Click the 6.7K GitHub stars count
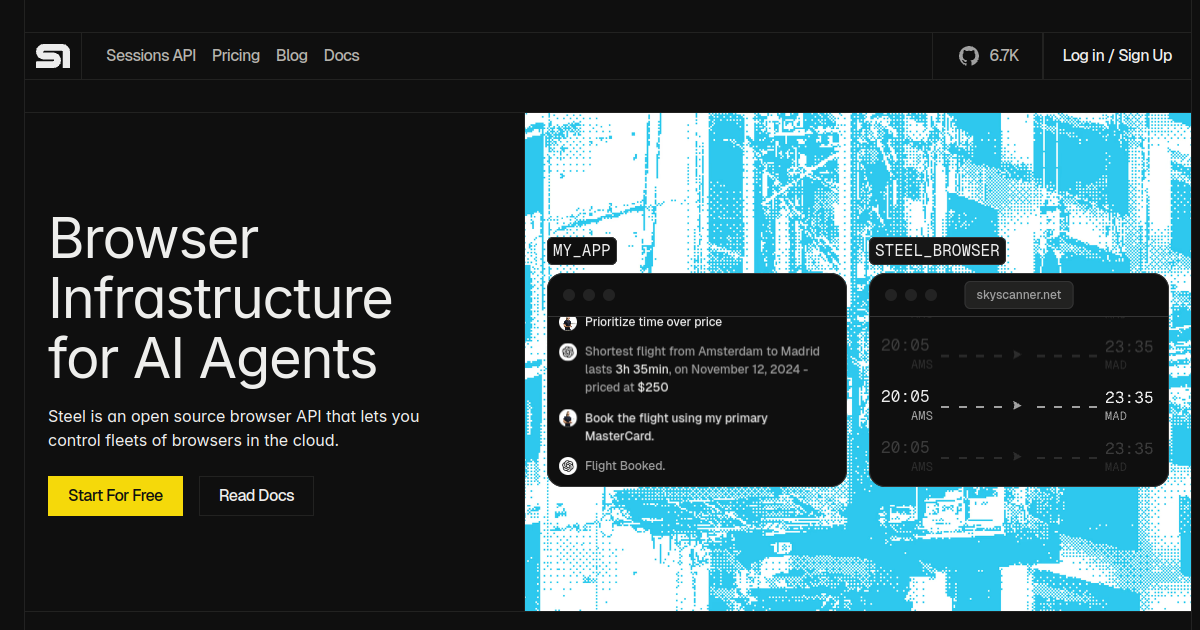The height and width of the screenshot is (630, 1200). 1004,56
